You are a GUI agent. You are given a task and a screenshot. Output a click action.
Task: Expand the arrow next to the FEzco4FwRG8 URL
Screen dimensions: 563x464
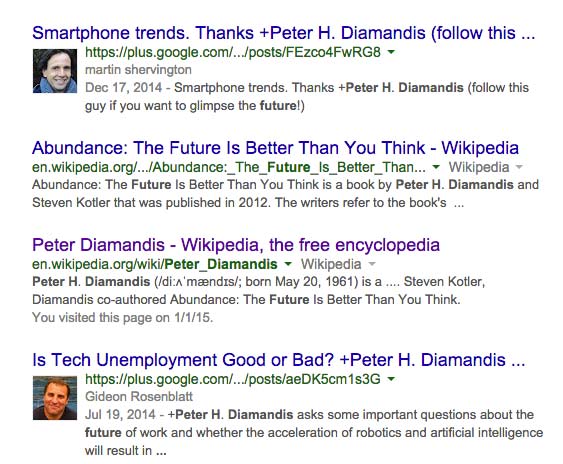click(x=391, y=52)
